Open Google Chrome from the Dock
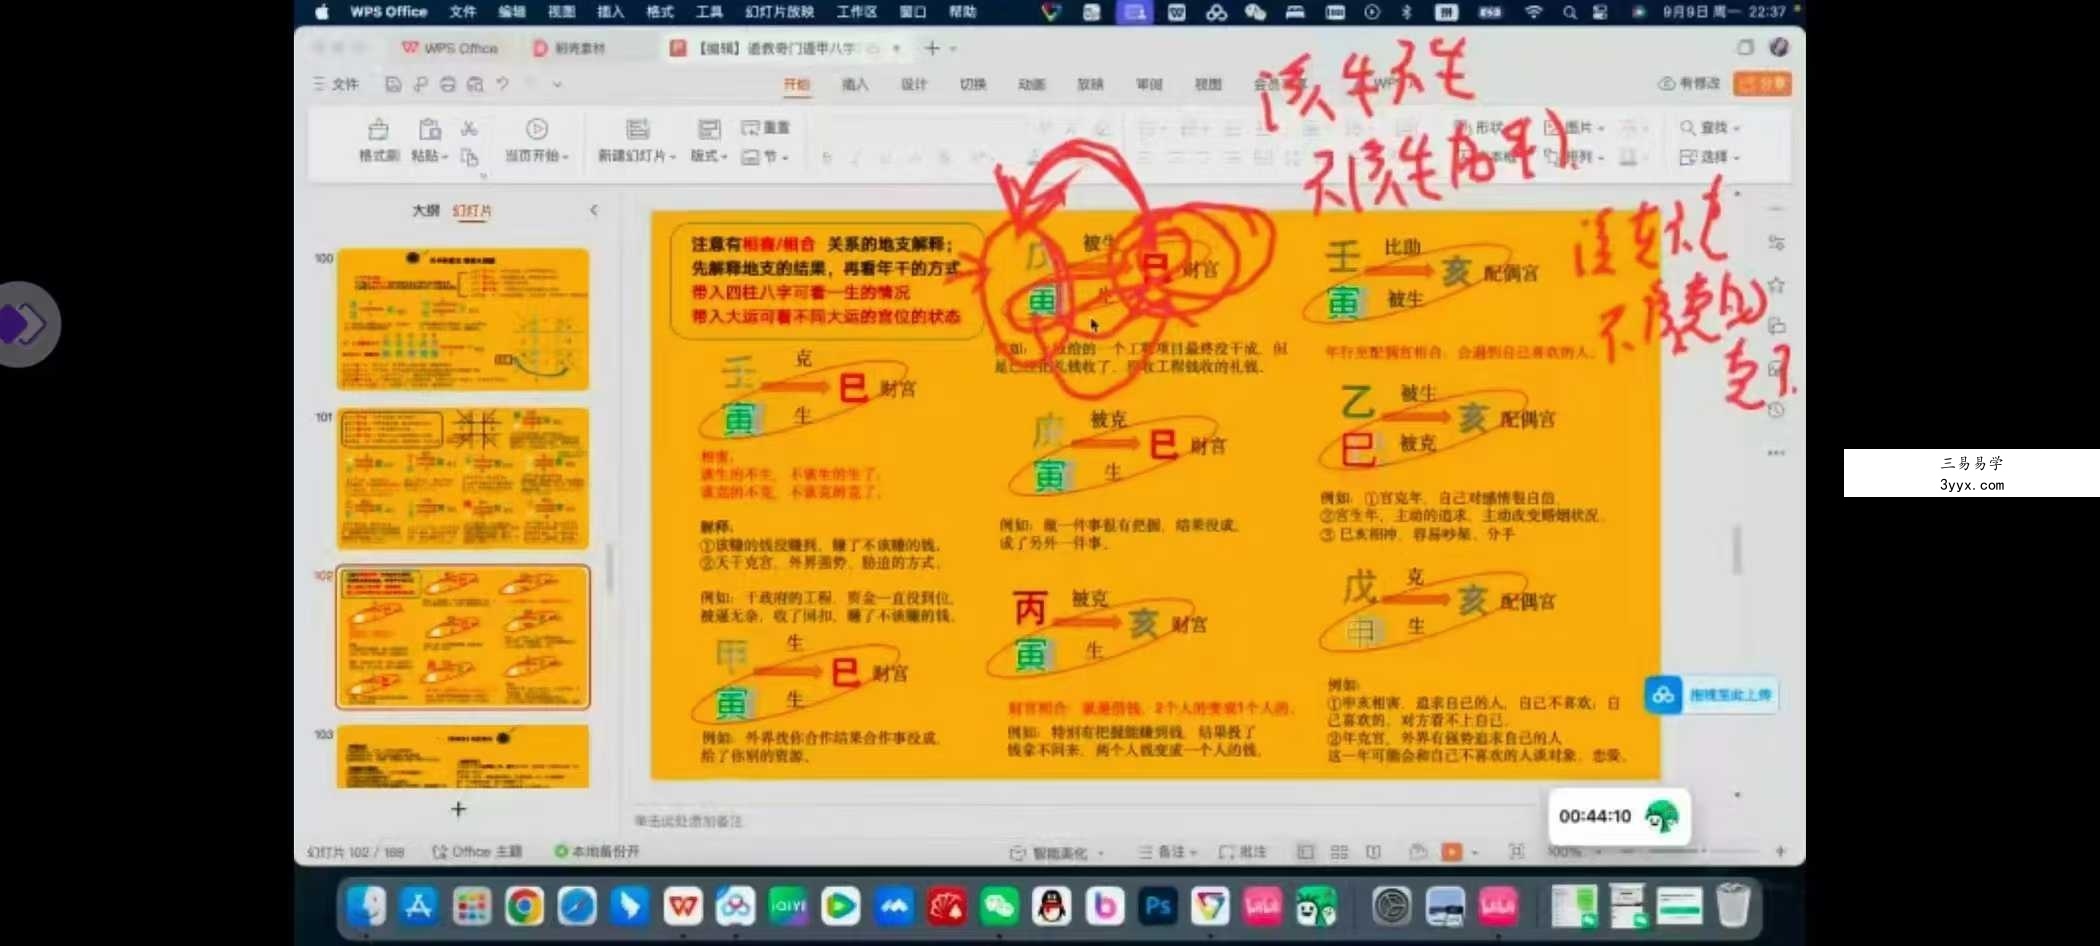The width and height of the screenshot is (2100, 946). pyautogui.click(x=524, y=907)
